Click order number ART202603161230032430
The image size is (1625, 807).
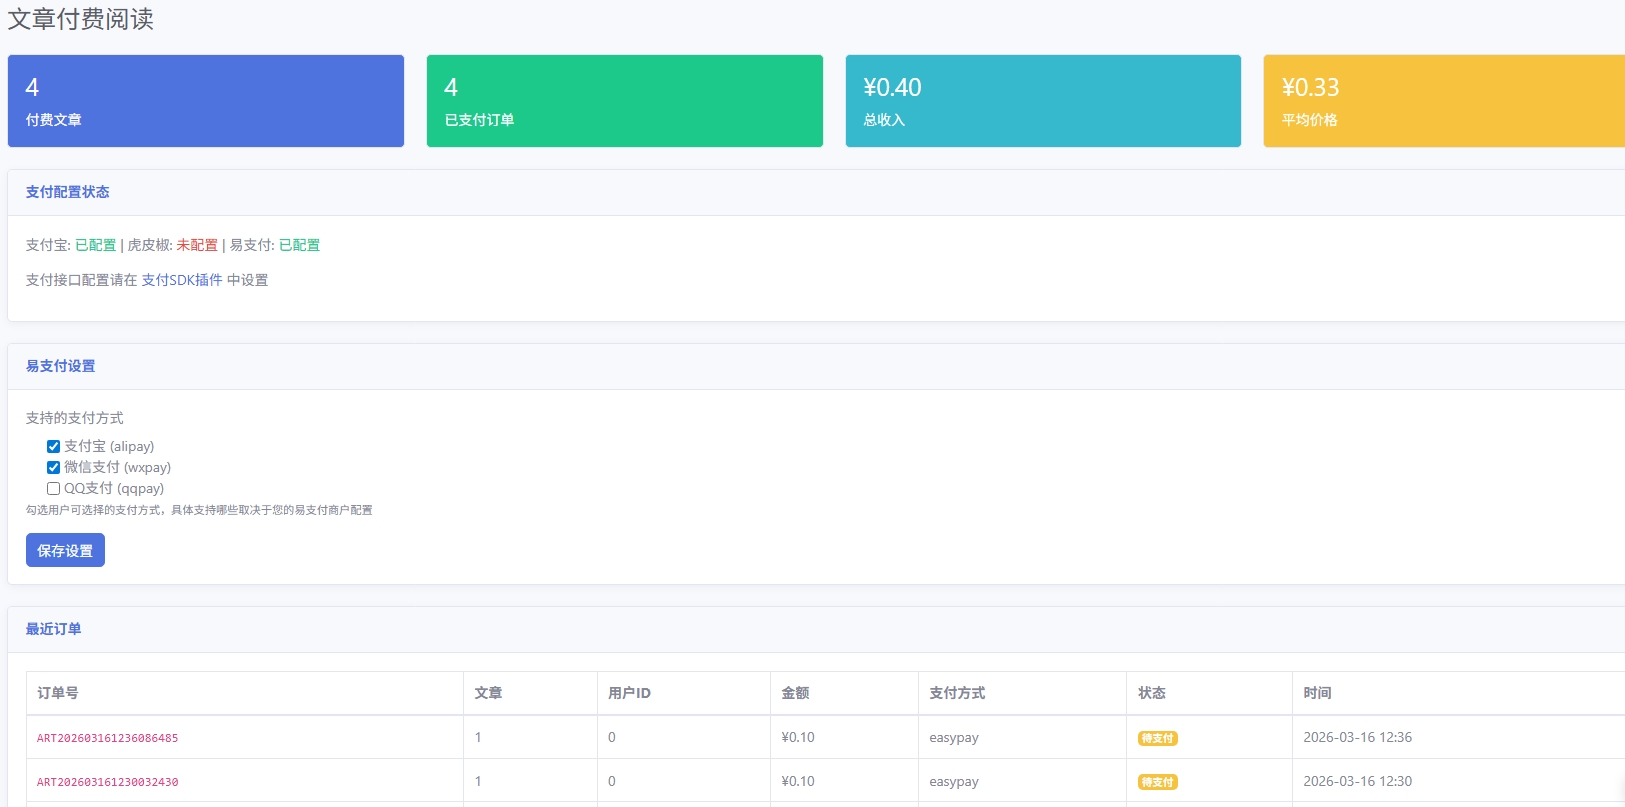click(x=107, y=782)
